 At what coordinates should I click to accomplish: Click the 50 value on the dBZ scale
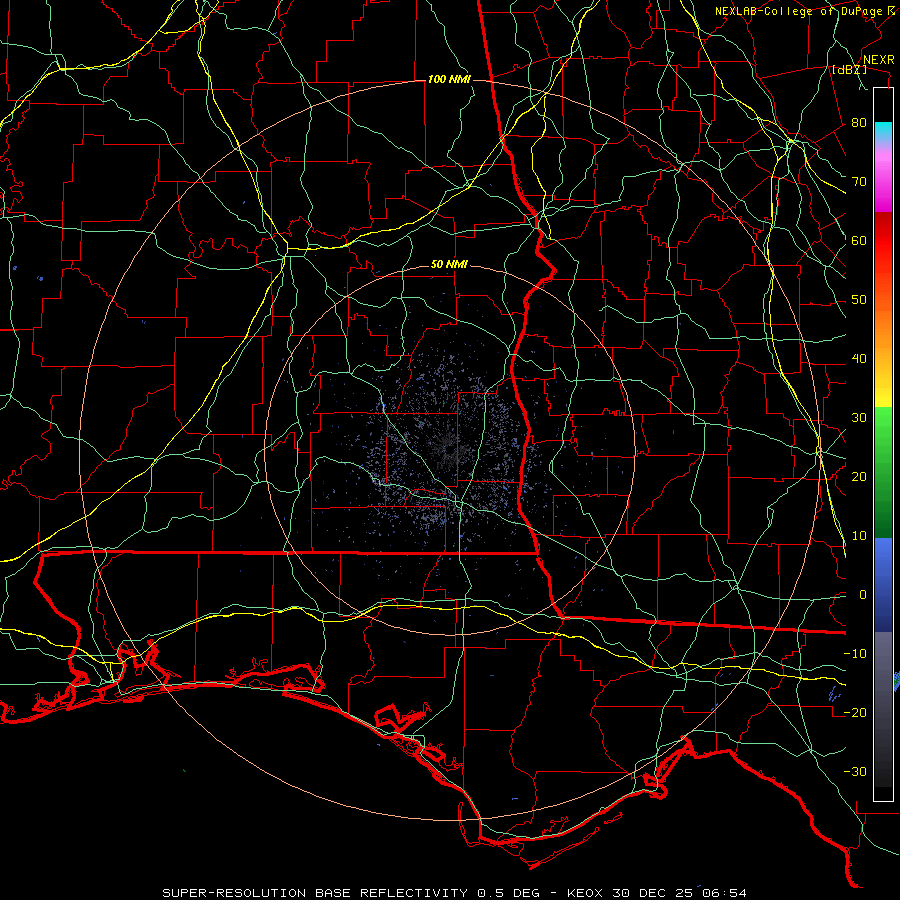(x=859, y=300)
